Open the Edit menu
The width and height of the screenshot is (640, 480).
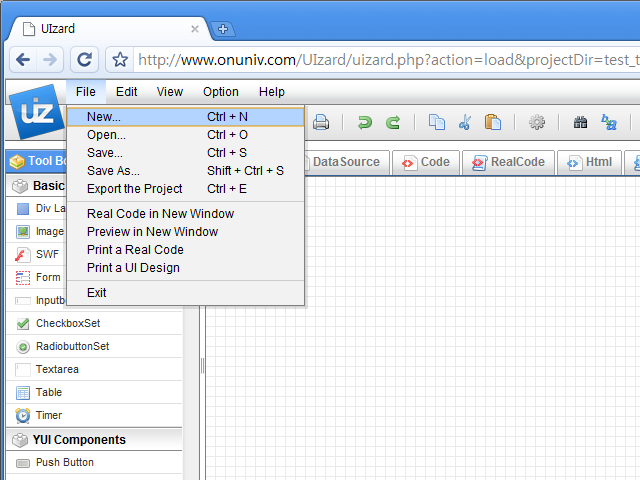127,92
